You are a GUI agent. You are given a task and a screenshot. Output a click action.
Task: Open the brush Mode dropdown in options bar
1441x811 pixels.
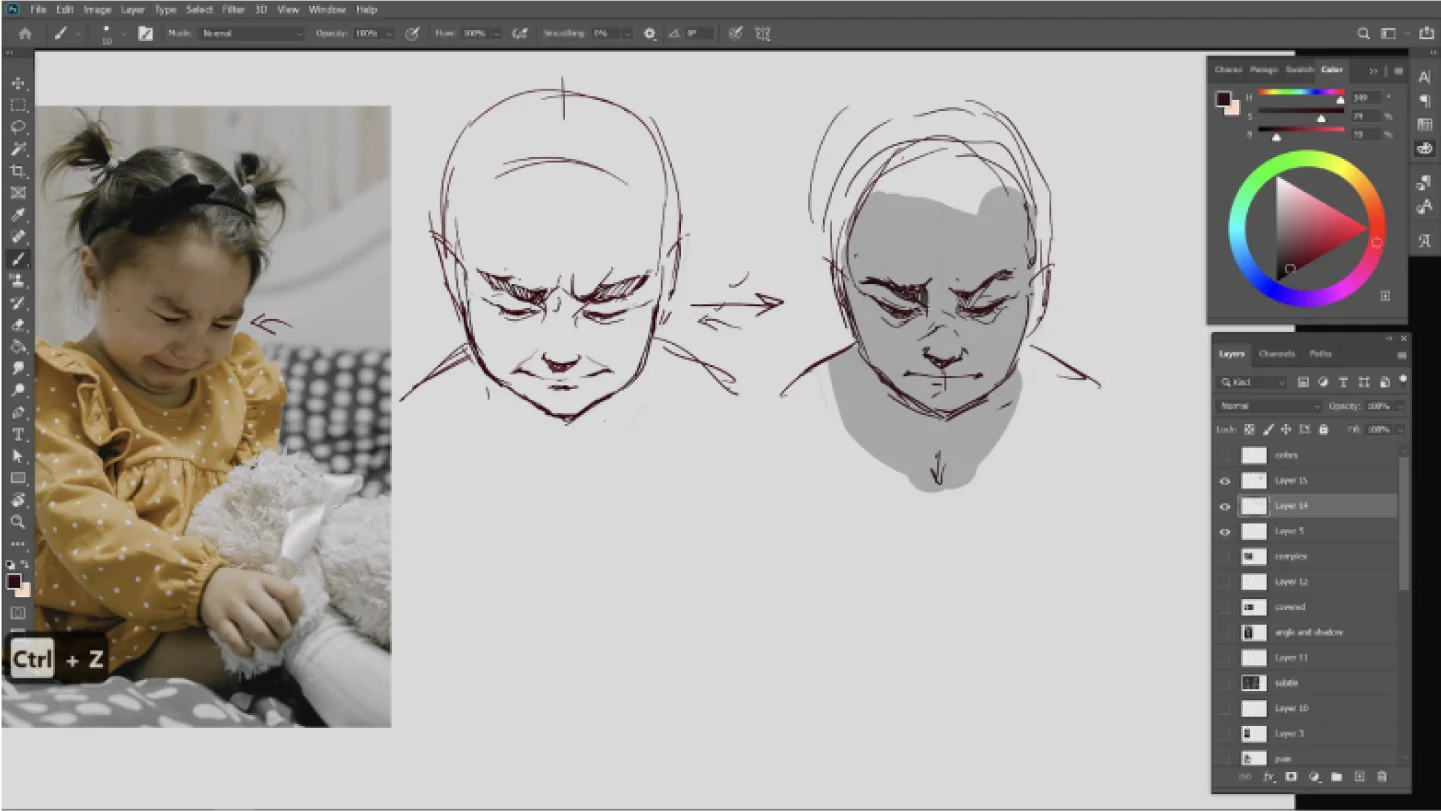click(x=251, y=33)
